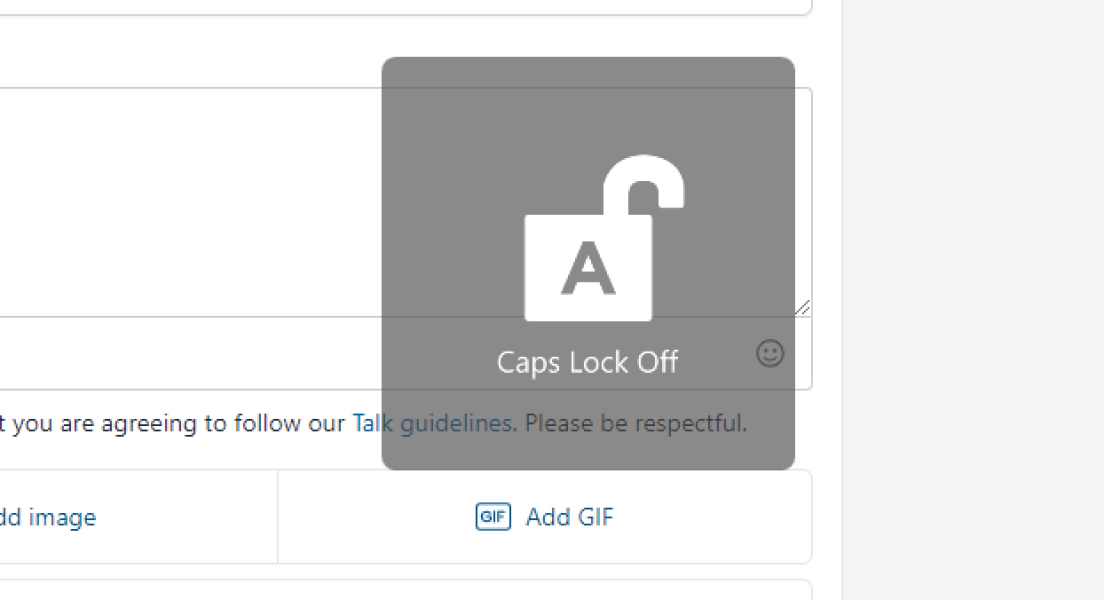Viewport: 1104px width, 600px height.
Task: Expand the Add GIF selection panel
Action: click(x=543, y=516)
